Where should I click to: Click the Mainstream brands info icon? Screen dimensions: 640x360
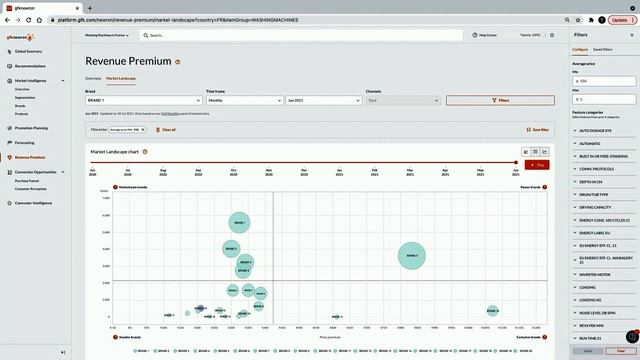point(116,187)
